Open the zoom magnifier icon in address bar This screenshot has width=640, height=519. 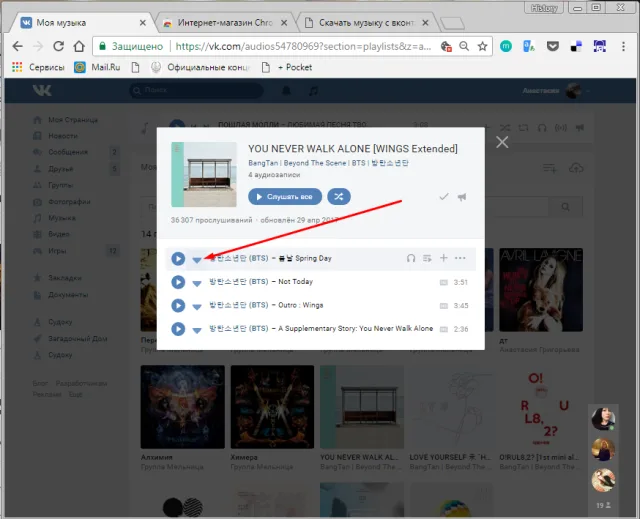(x=464, y=46)
